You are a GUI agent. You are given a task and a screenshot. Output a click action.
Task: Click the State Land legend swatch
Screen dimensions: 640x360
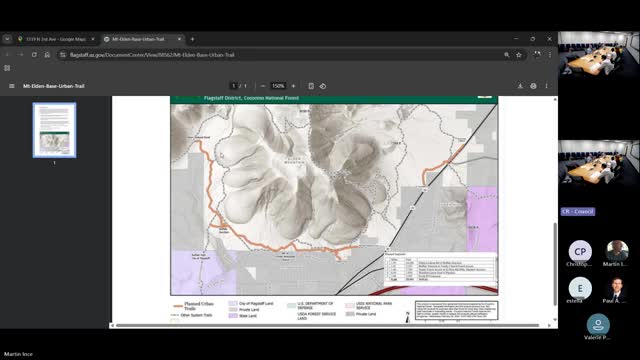233,316
